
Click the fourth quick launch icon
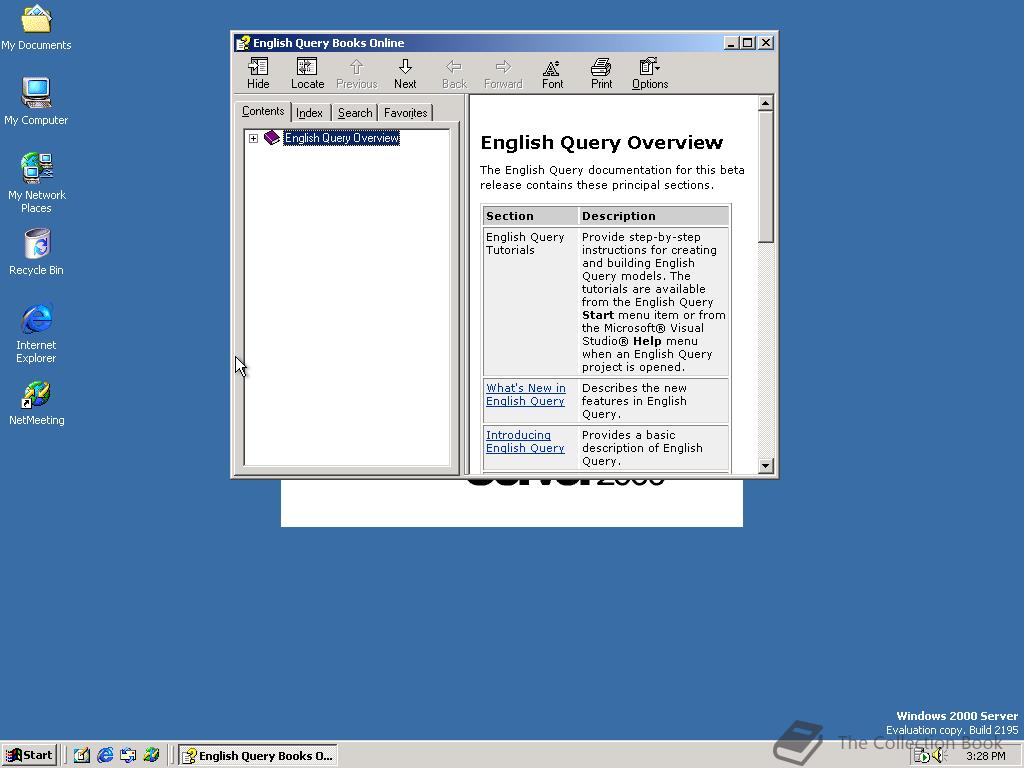pos(151,755)
